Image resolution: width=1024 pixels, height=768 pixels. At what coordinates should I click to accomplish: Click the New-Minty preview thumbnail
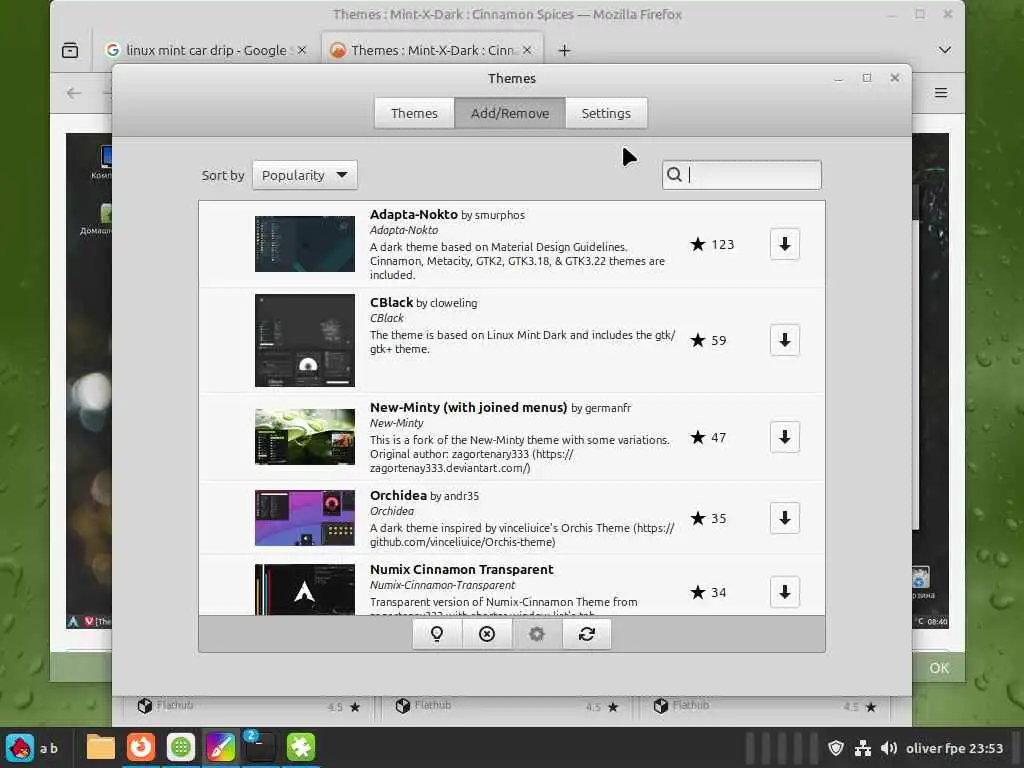(x=305, y=437)
